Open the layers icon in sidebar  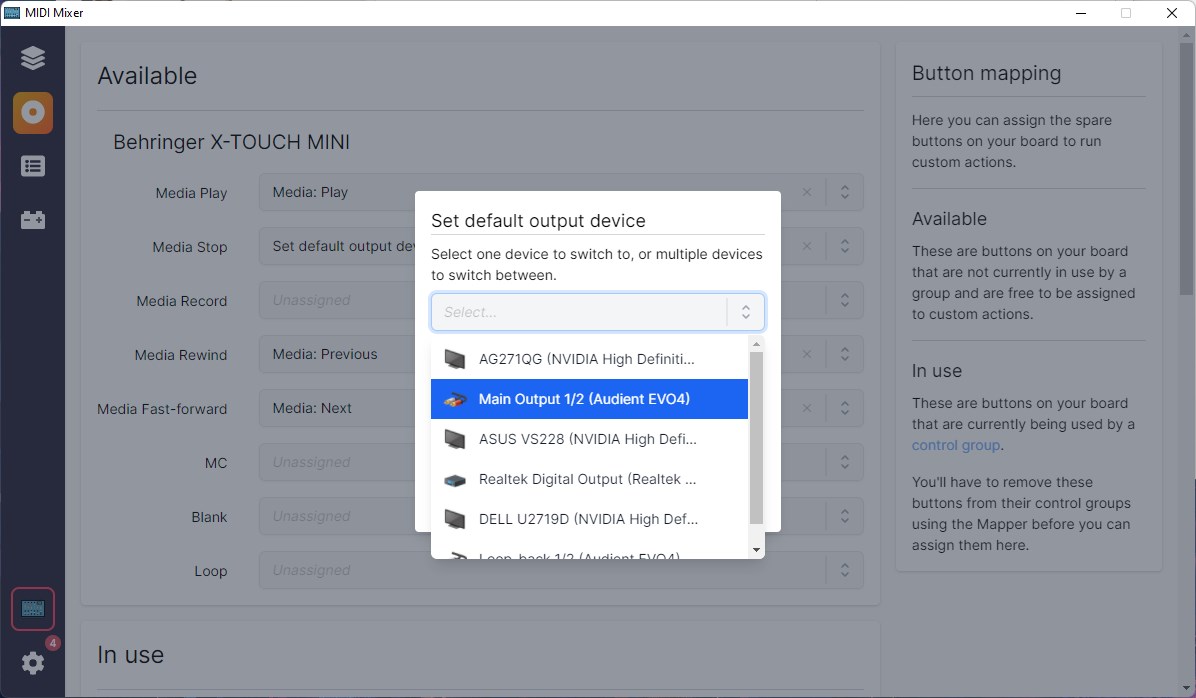(x=33, y=58)
